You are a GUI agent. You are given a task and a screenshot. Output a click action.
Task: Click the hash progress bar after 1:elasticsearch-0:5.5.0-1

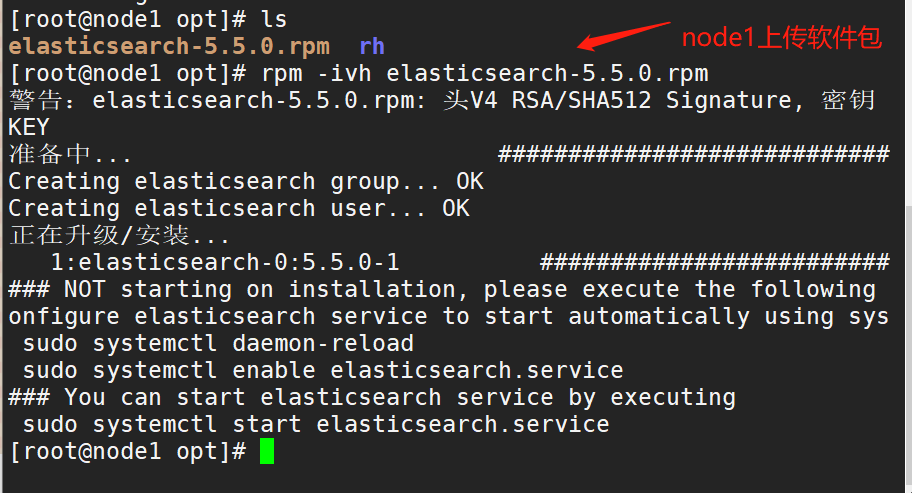click(x=715, y=262)
